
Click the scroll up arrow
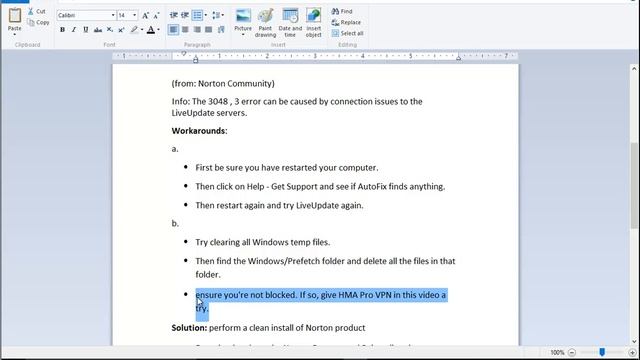point(634,69)
